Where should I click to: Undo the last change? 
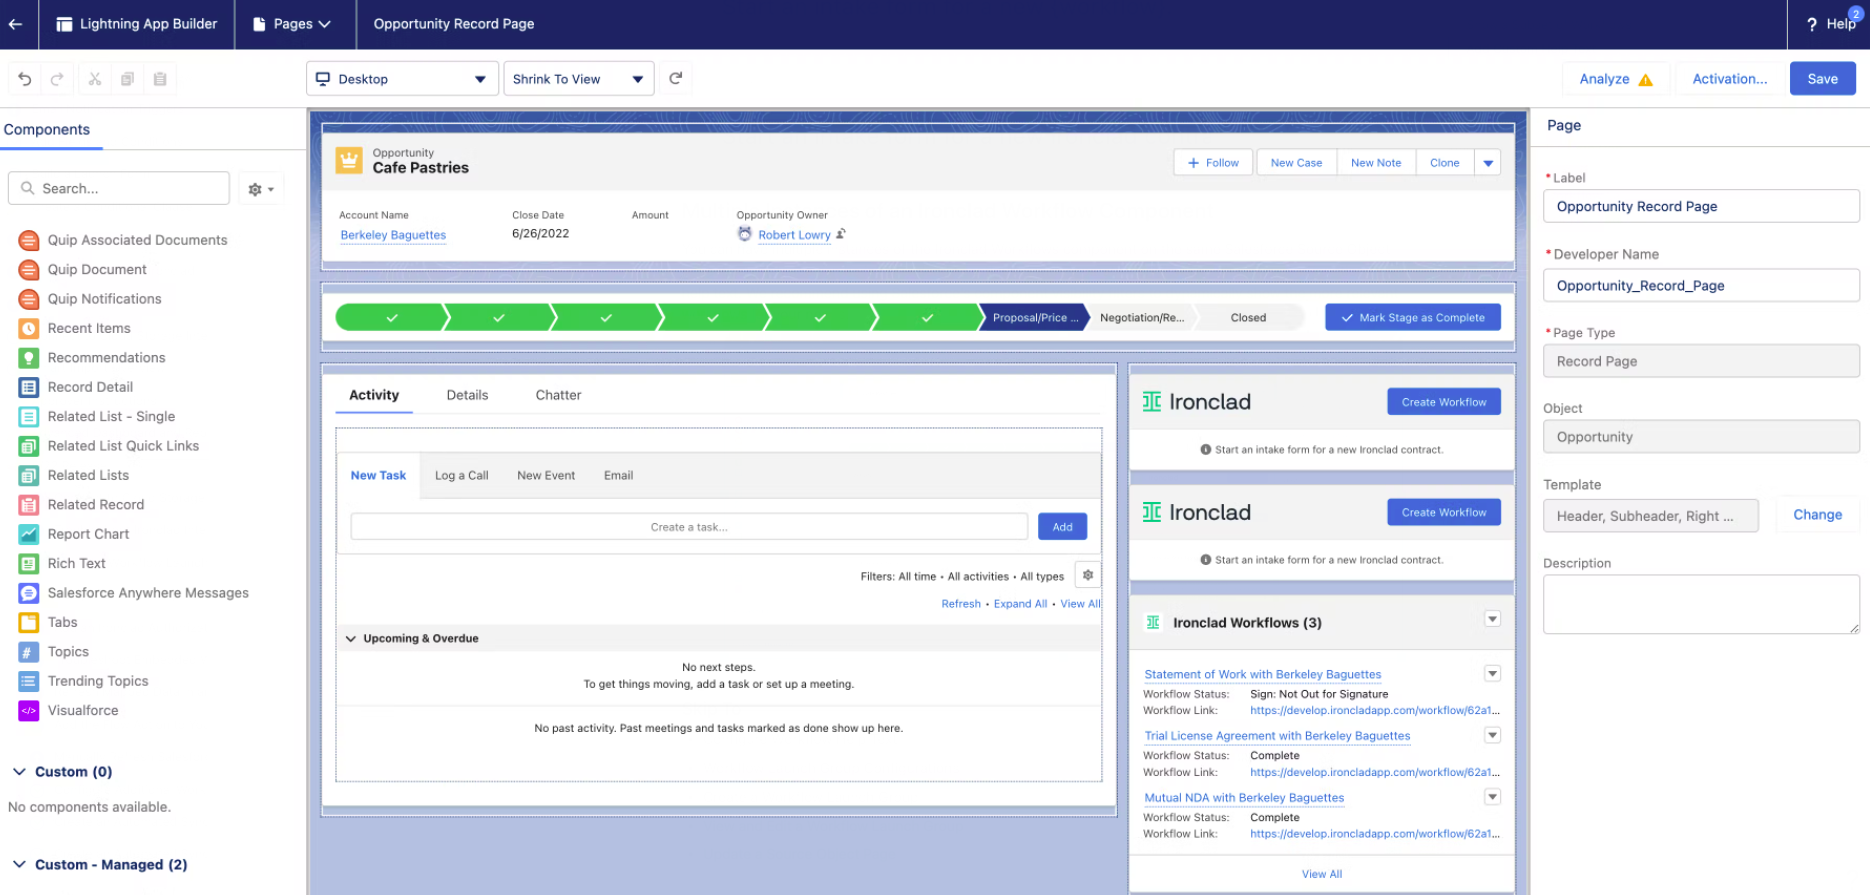(x=25, y=79)
